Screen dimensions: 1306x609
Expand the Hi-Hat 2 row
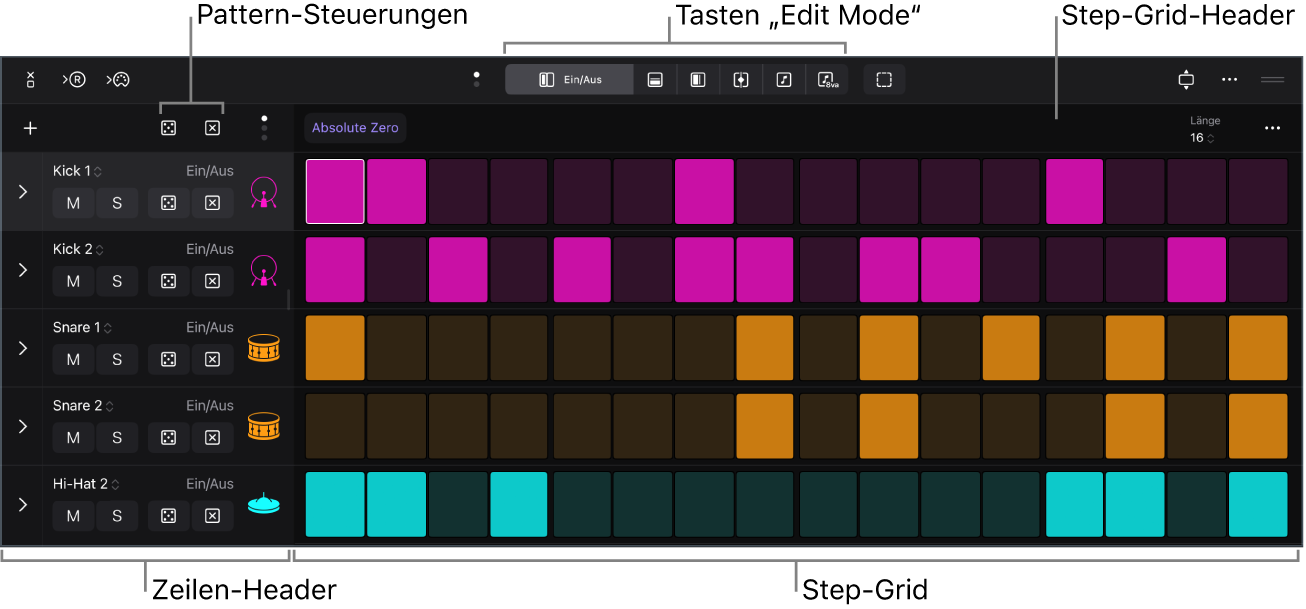coord(22,504)
